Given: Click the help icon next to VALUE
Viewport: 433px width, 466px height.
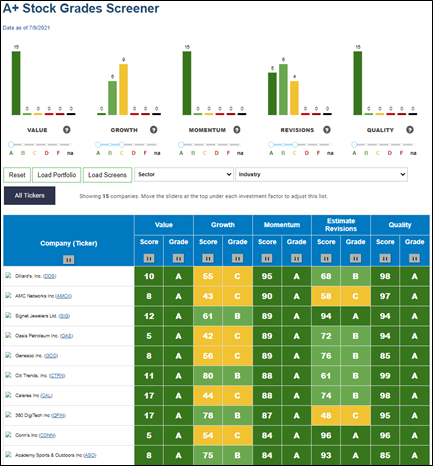Looking at the screenshot, I should pyautogui.click(x=67, y=130).
